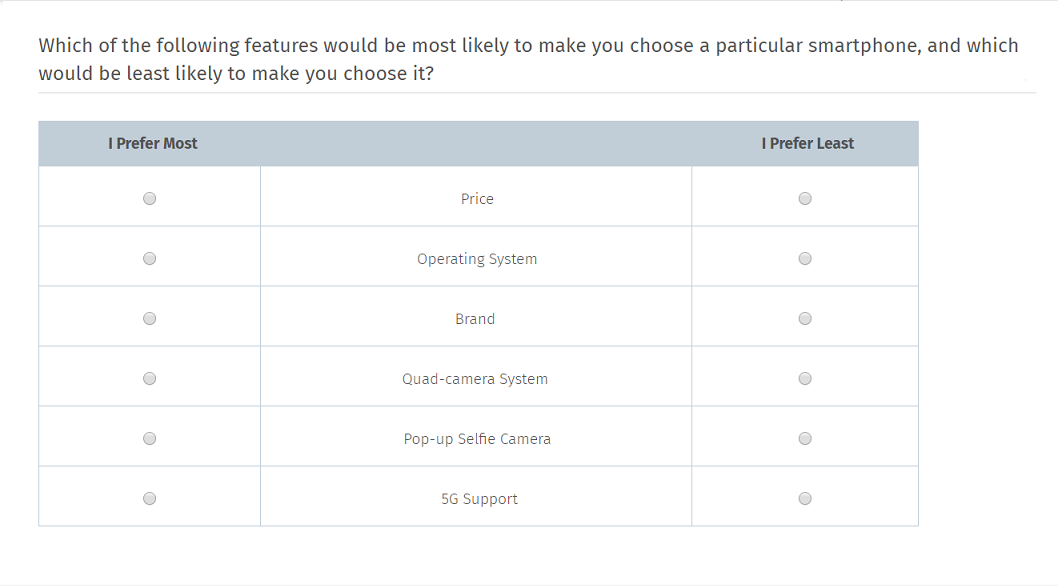The image size is (1058, 588).
Task: Set Pop-up Selfie Camera as least preferred
Action: [x=805, y=439]
